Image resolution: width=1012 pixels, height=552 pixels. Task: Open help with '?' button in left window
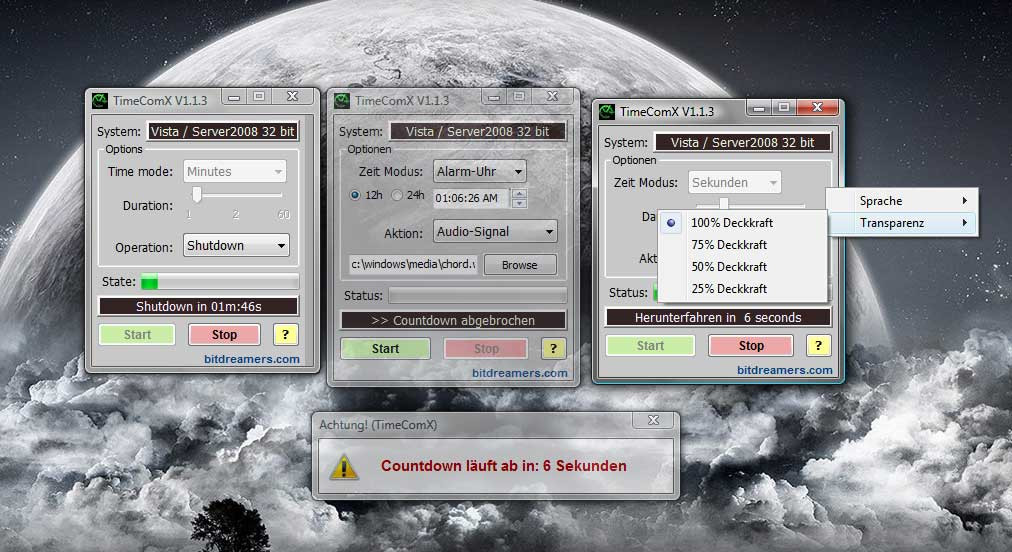click(285, 334)
